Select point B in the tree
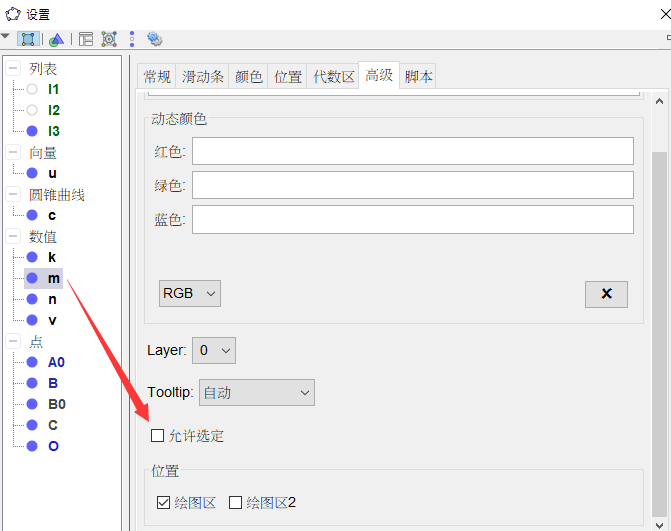Viewport: 671px width, 531px height. coord(53,383)
